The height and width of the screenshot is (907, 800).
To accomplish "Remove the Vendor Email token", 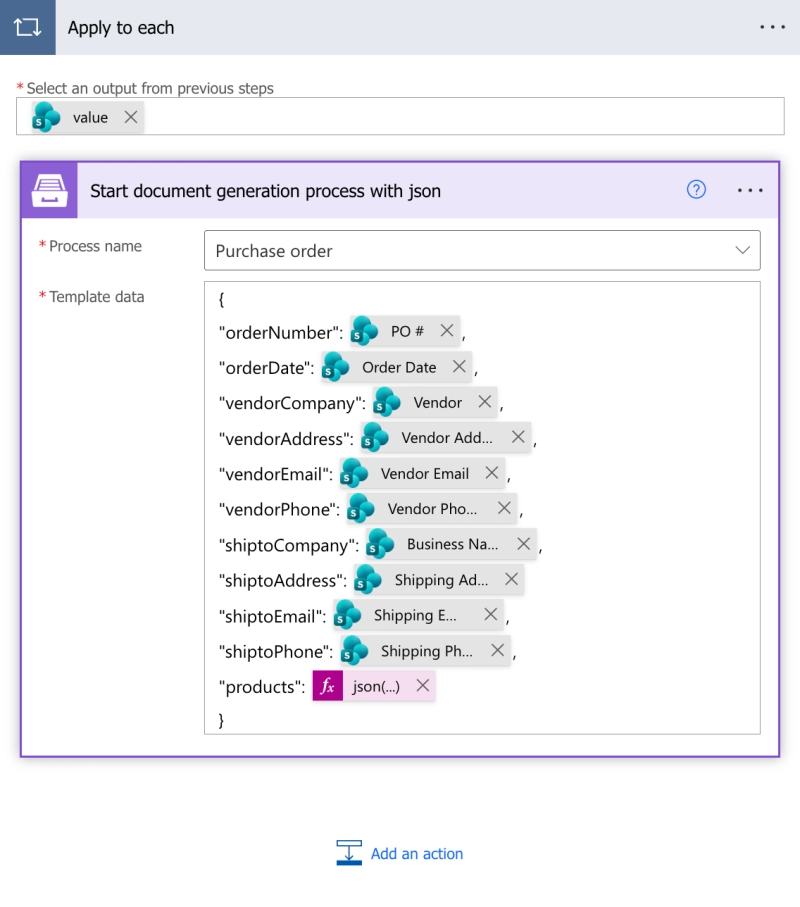I will pyautogui.click(x=492, y=473).
